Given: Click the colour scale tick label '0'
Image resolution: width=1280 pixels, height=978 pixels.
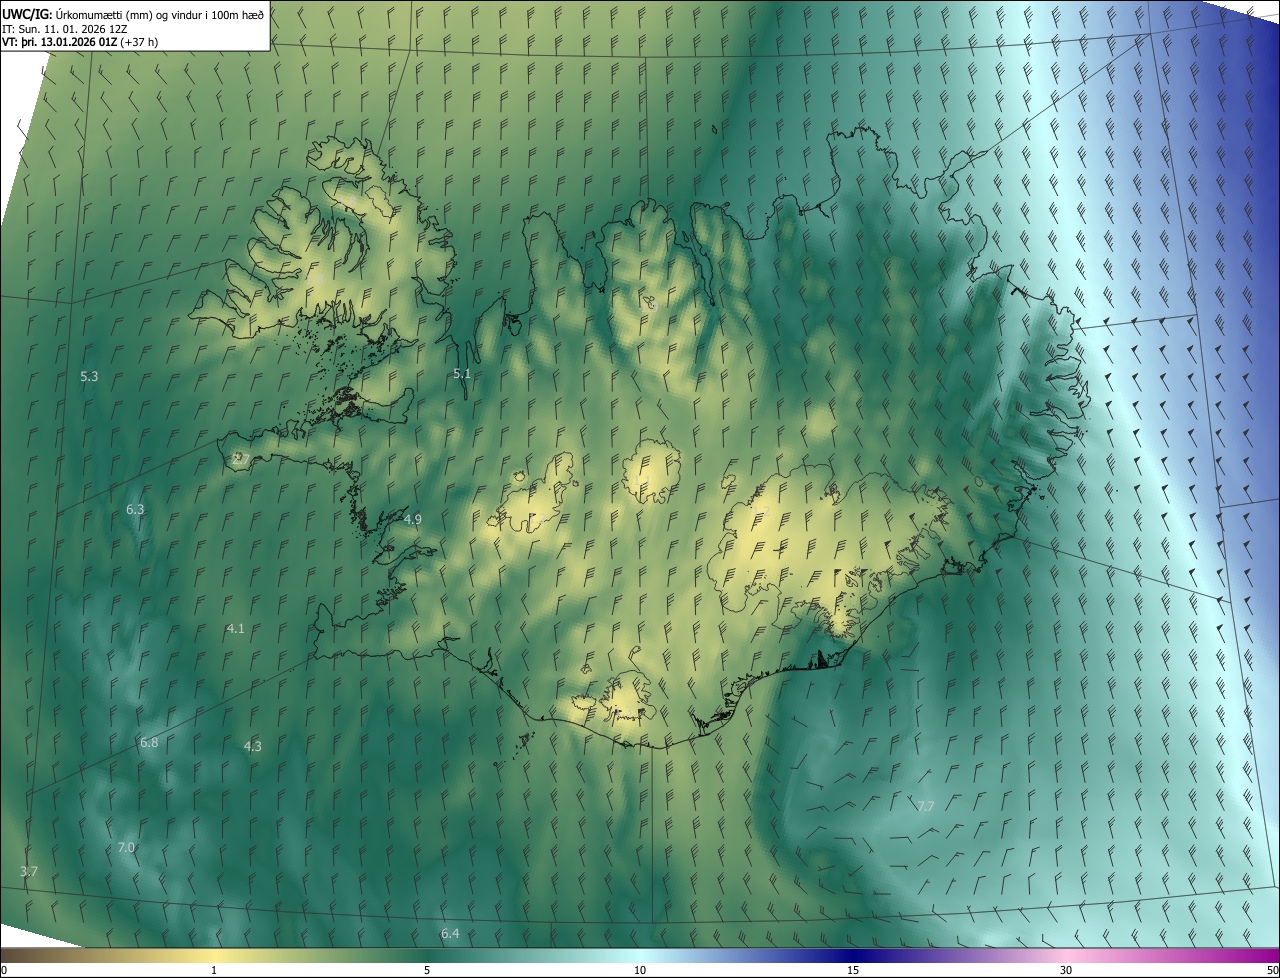Looking at the screenshot, I should tap(3, 970).
